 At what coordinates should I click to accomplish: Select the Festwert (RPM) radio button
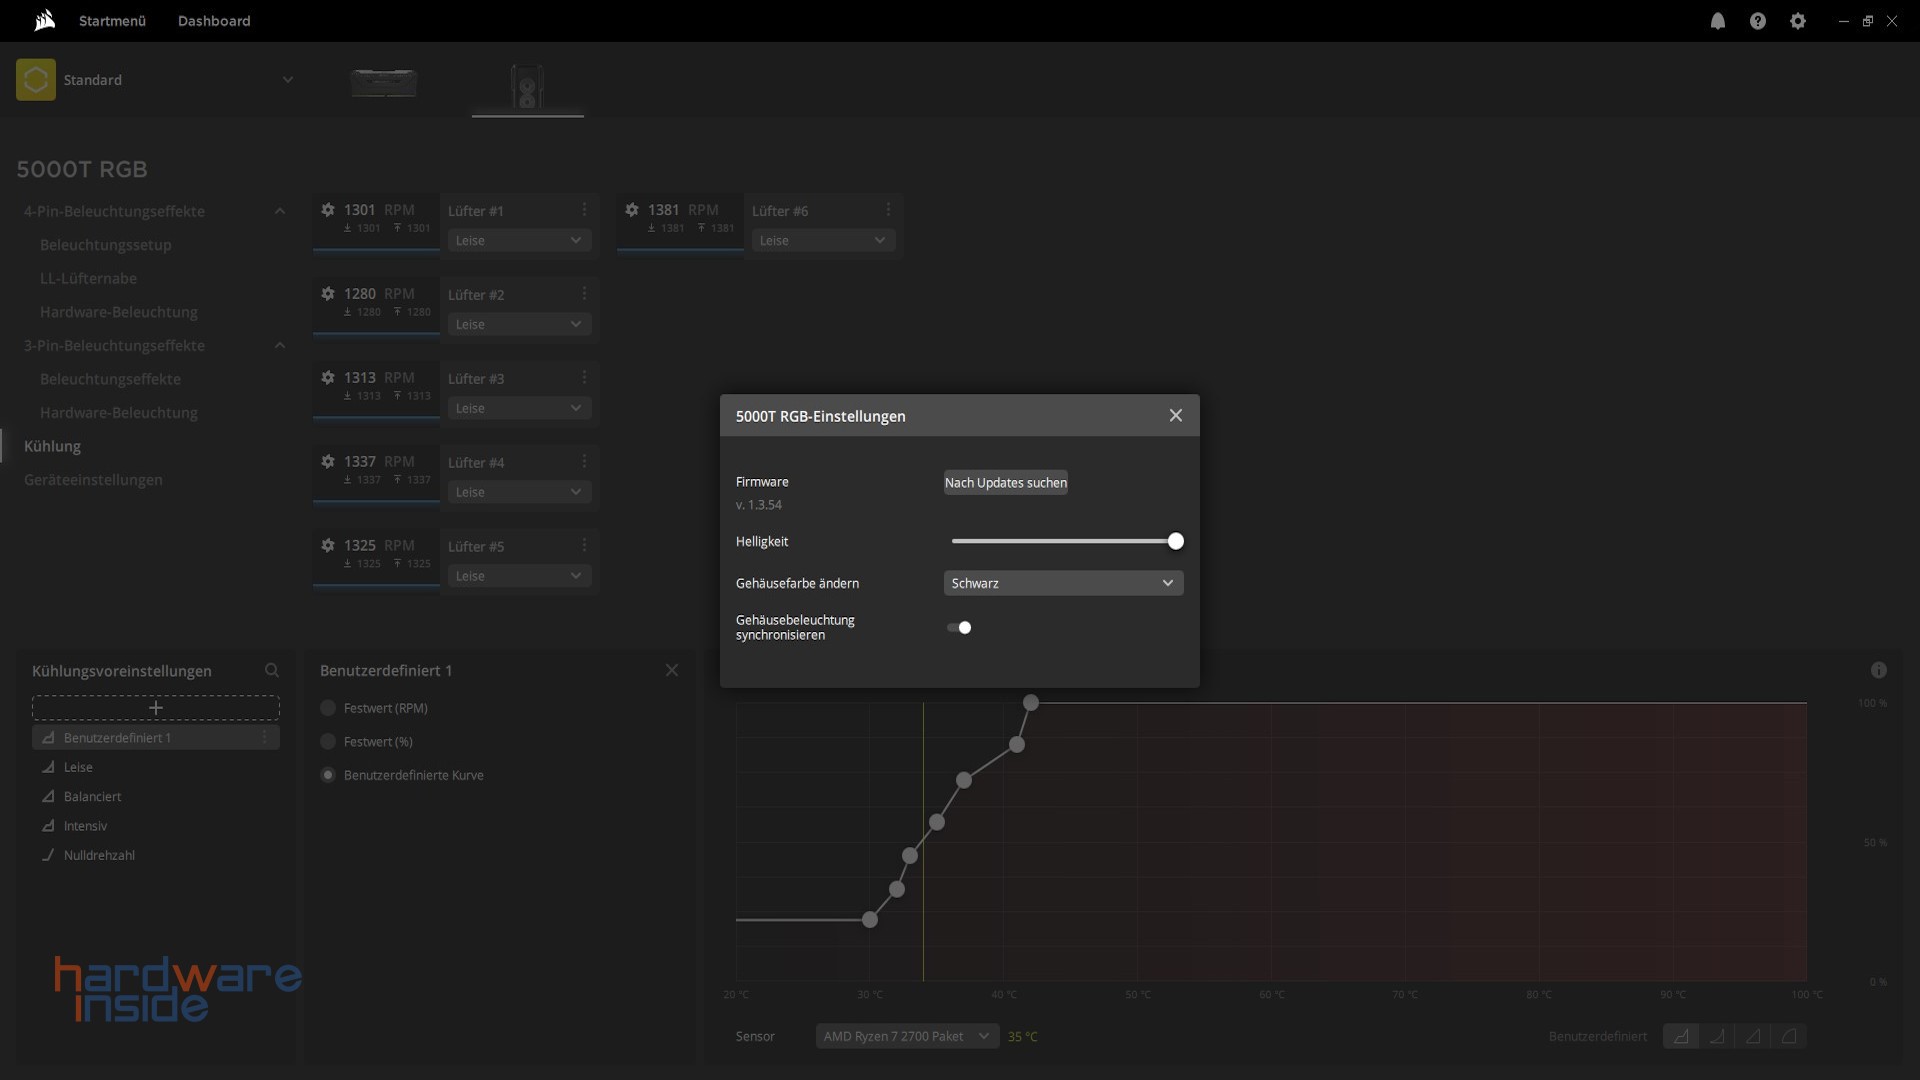(x=328, y=708)
